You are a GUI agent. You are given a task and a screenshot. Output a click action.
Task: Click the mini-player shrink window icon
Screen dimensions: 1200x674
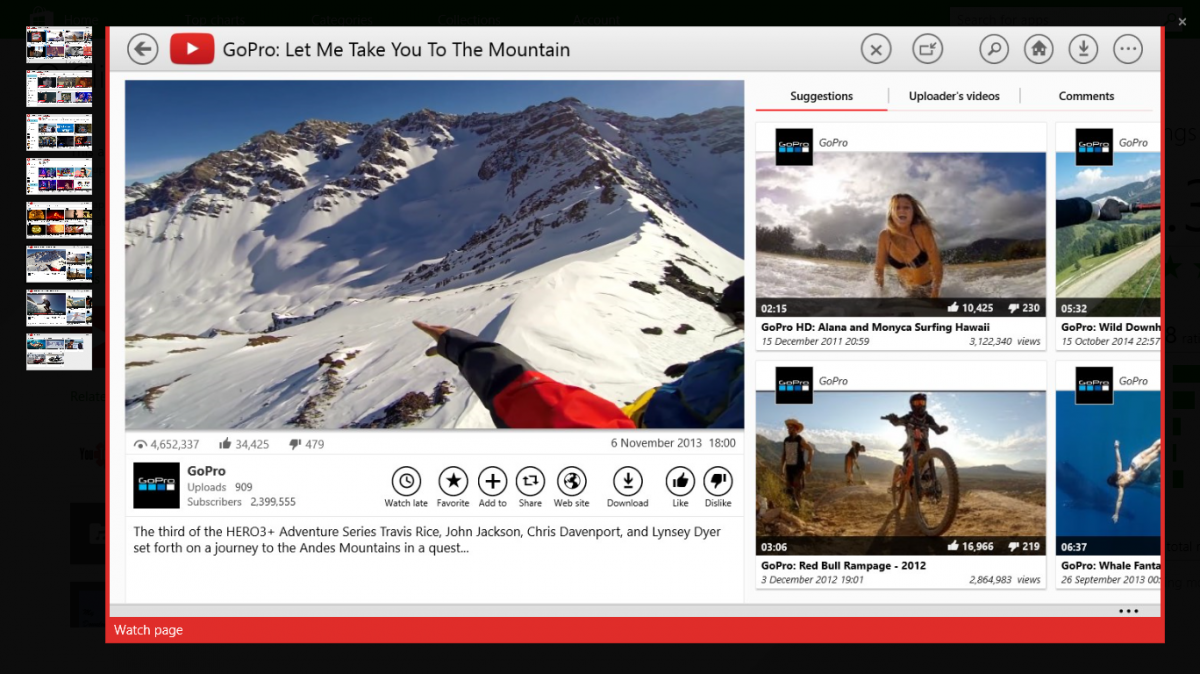928,49
